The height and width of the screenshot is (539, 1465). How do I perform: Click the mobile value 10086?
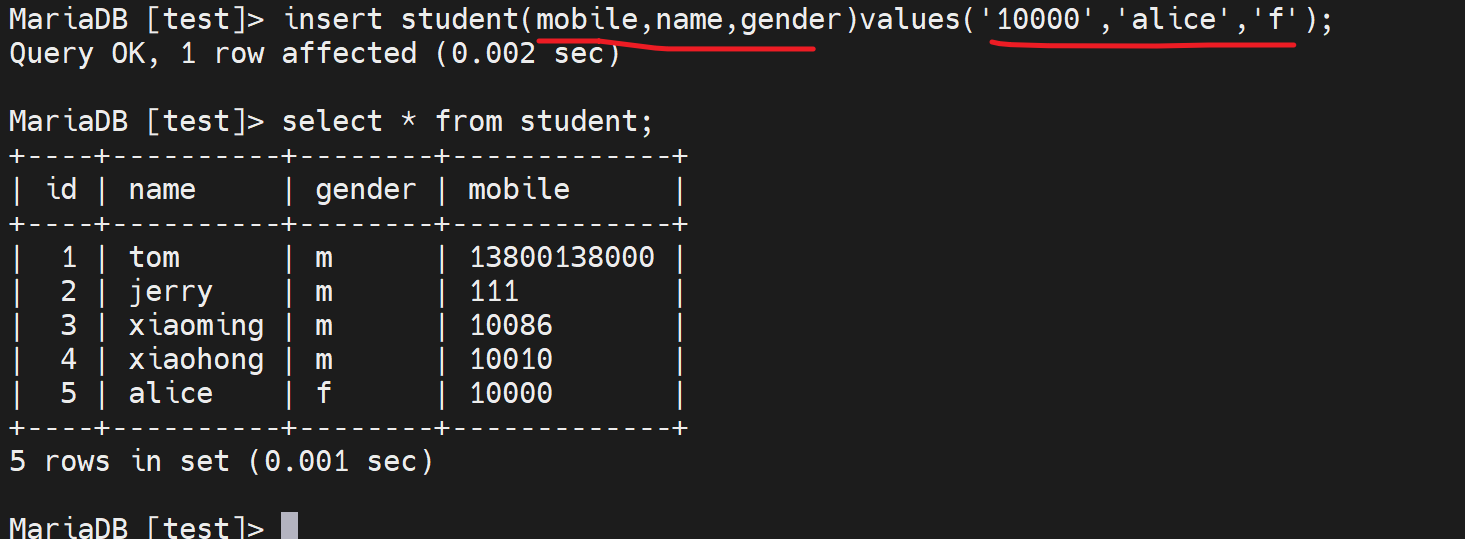(x=511, y=325)
